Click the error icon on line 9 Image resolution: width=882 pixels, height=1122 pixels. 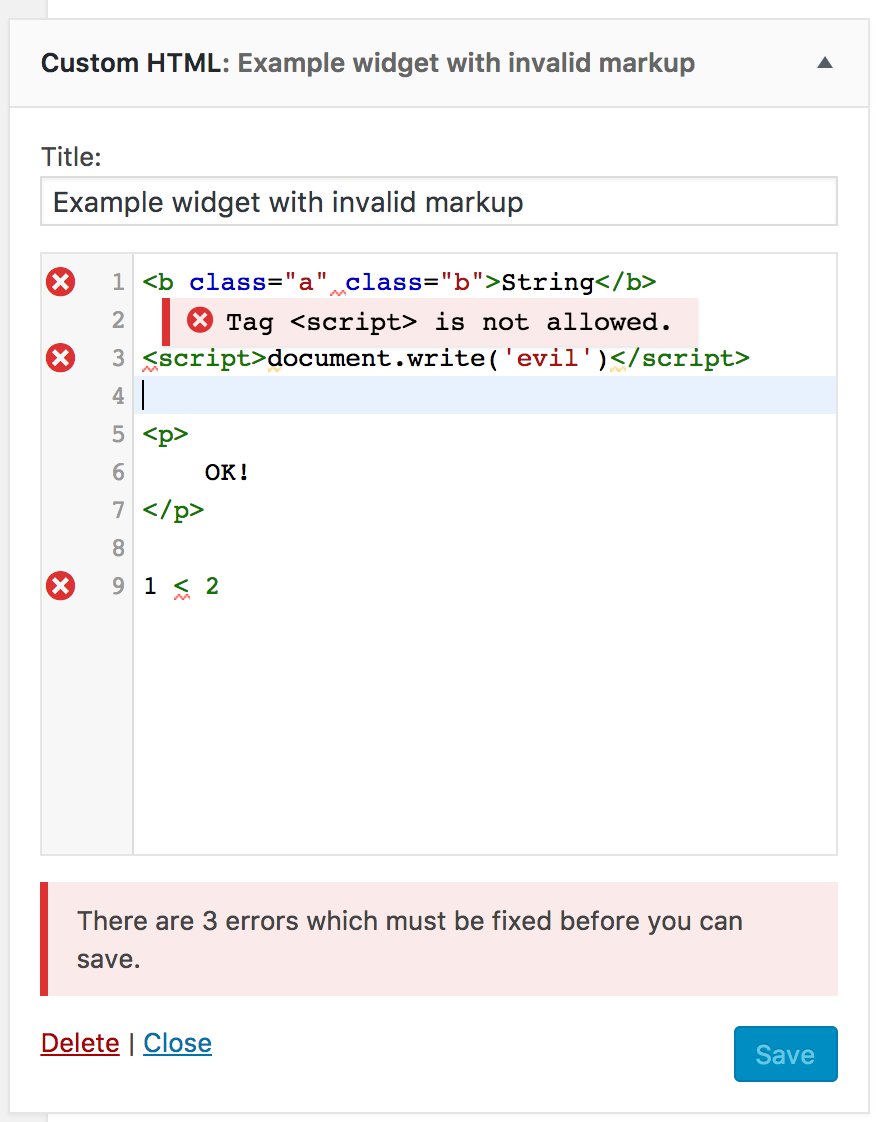coord(60,586)
